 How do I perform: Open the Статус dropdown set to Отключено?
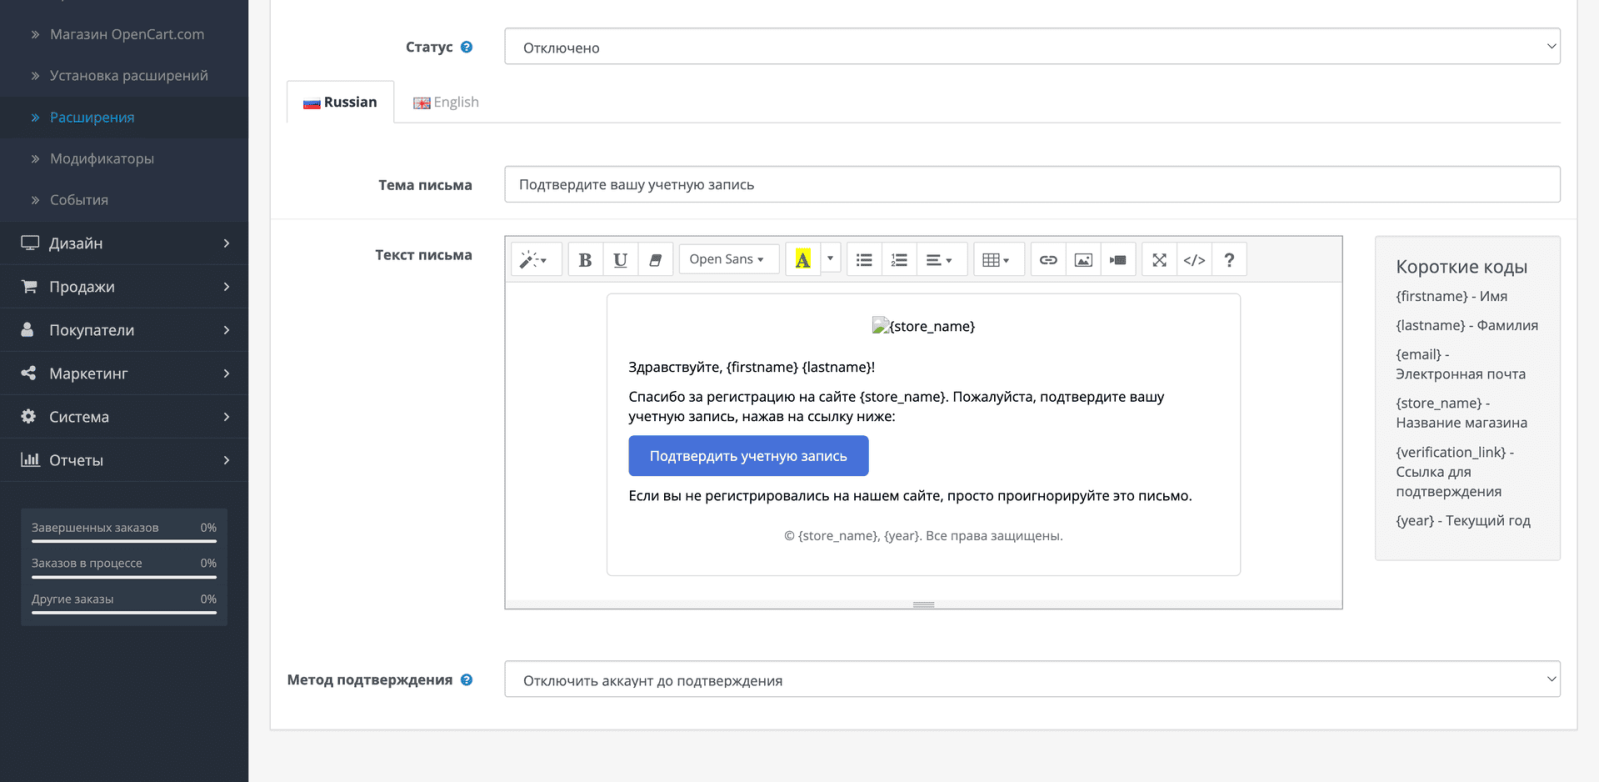coord(1032,47)
